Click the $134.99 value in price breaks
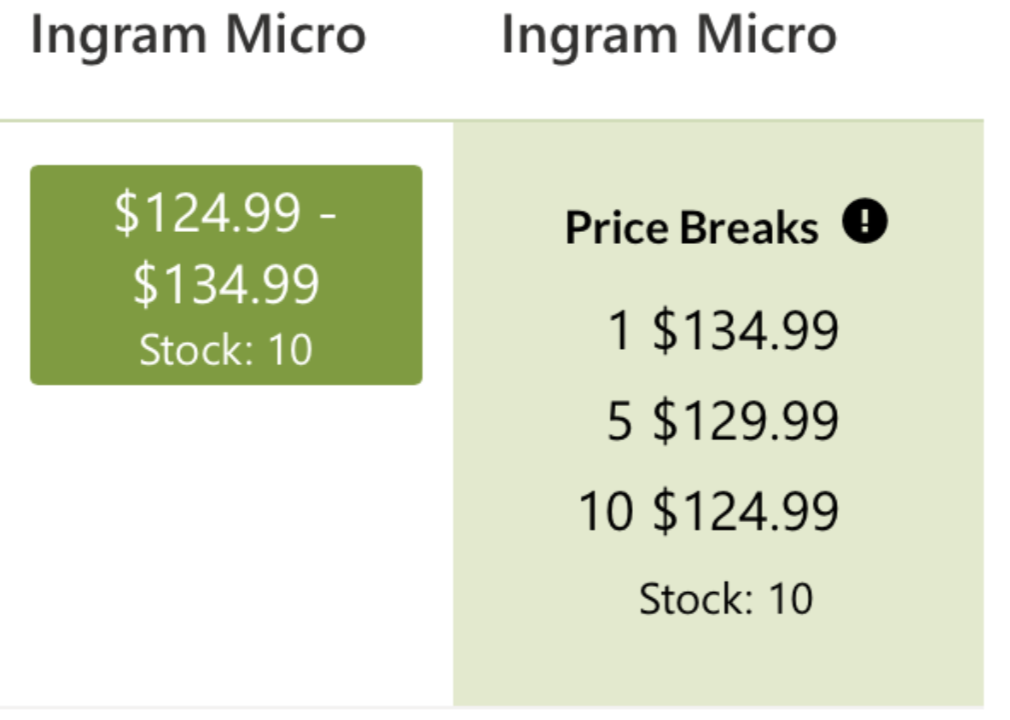The image size is (1010, 720). pos(746,330)
